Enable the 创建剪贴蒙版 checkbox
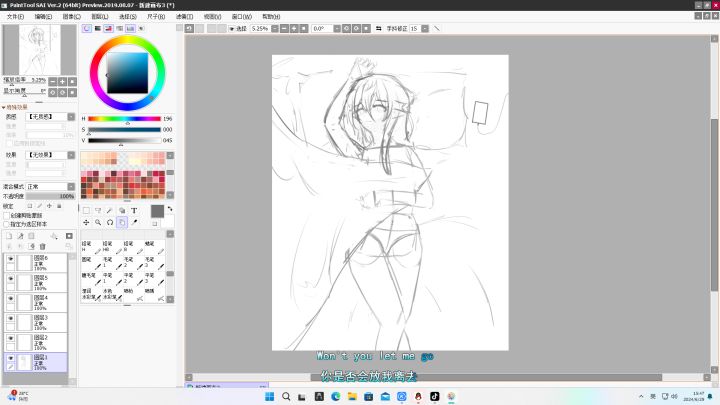The width and height of the screenshot is (720, 405). 6,215
